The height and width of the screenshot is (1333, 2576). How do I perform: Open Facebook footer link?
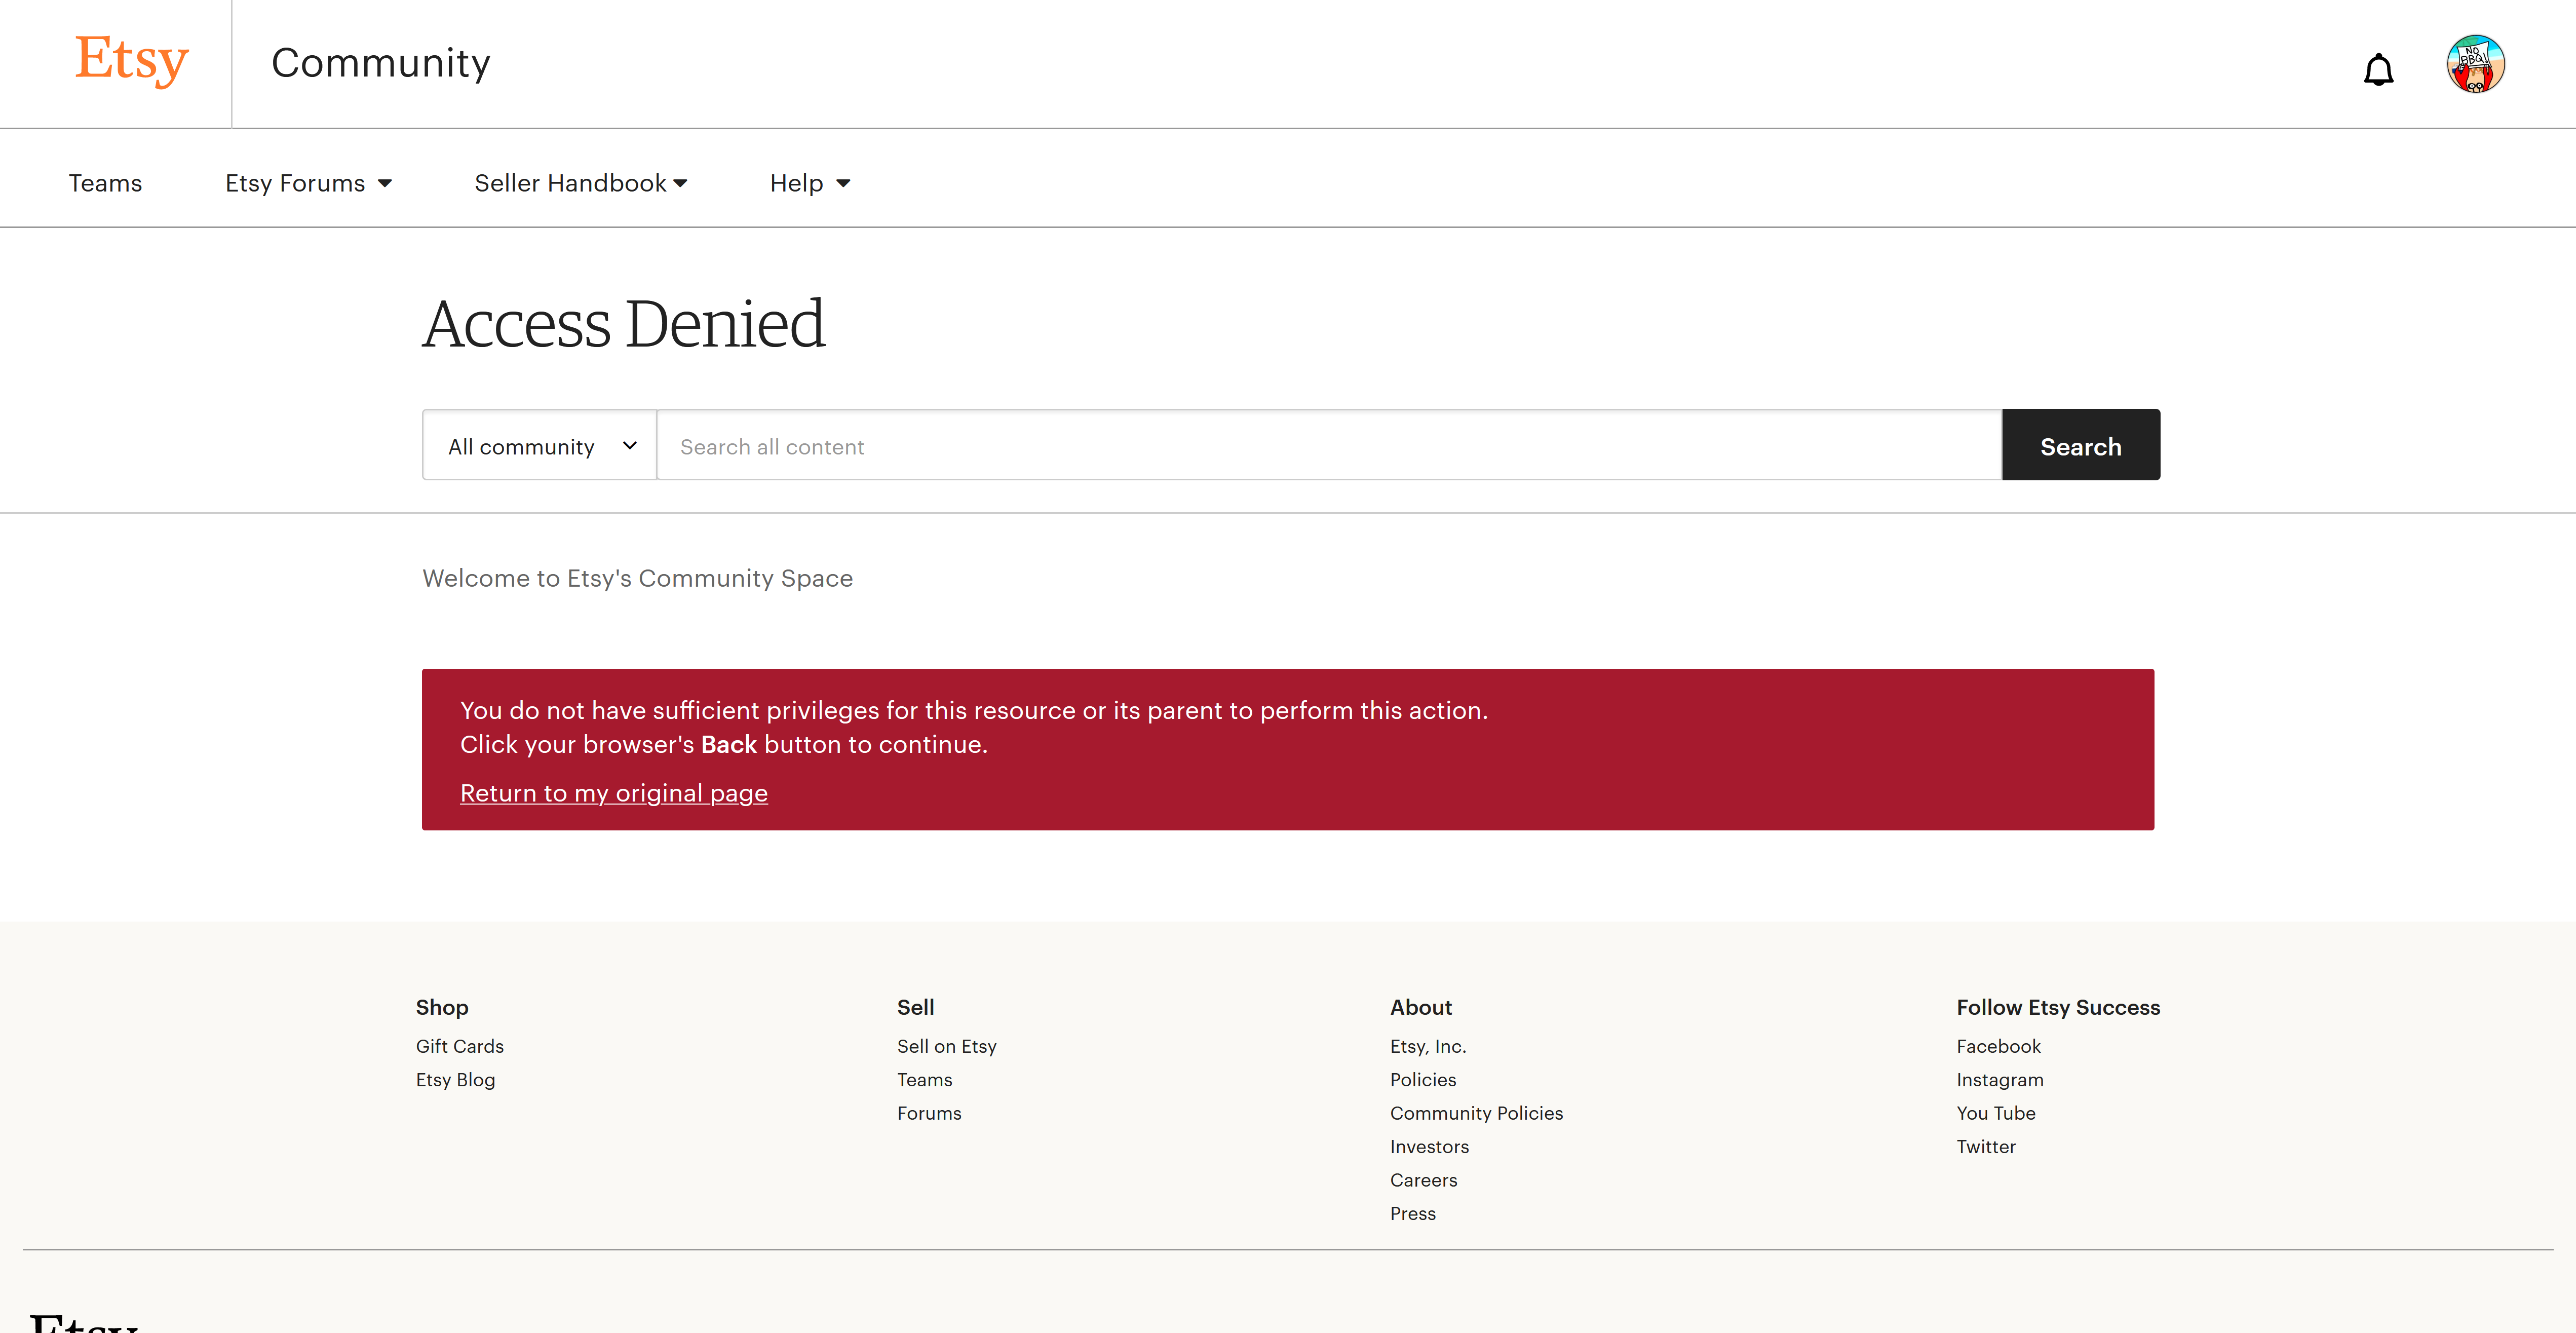tap(1998, 1046)
